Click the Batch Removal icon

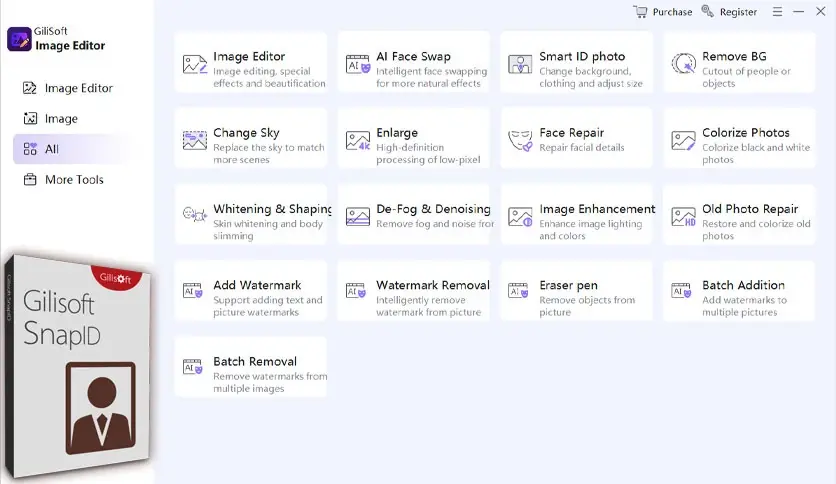coord(192,366)
